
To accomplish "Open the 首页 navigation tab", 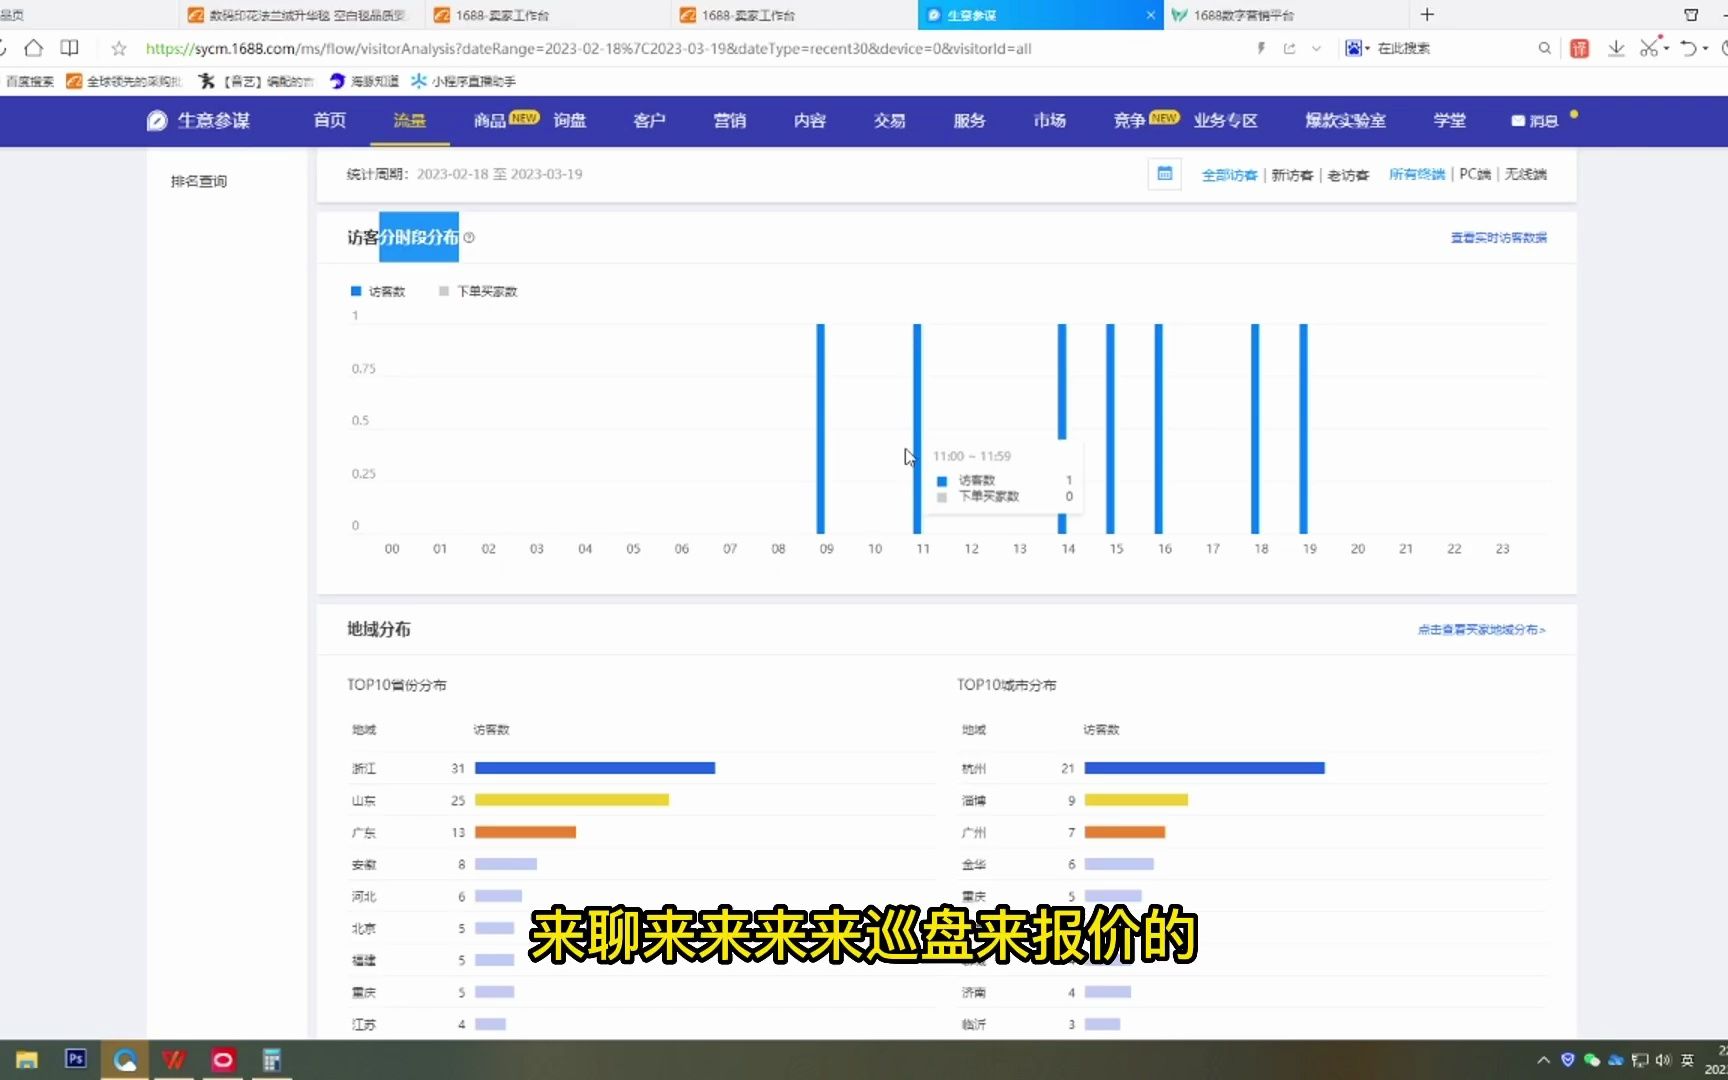I will pos(329,121).
